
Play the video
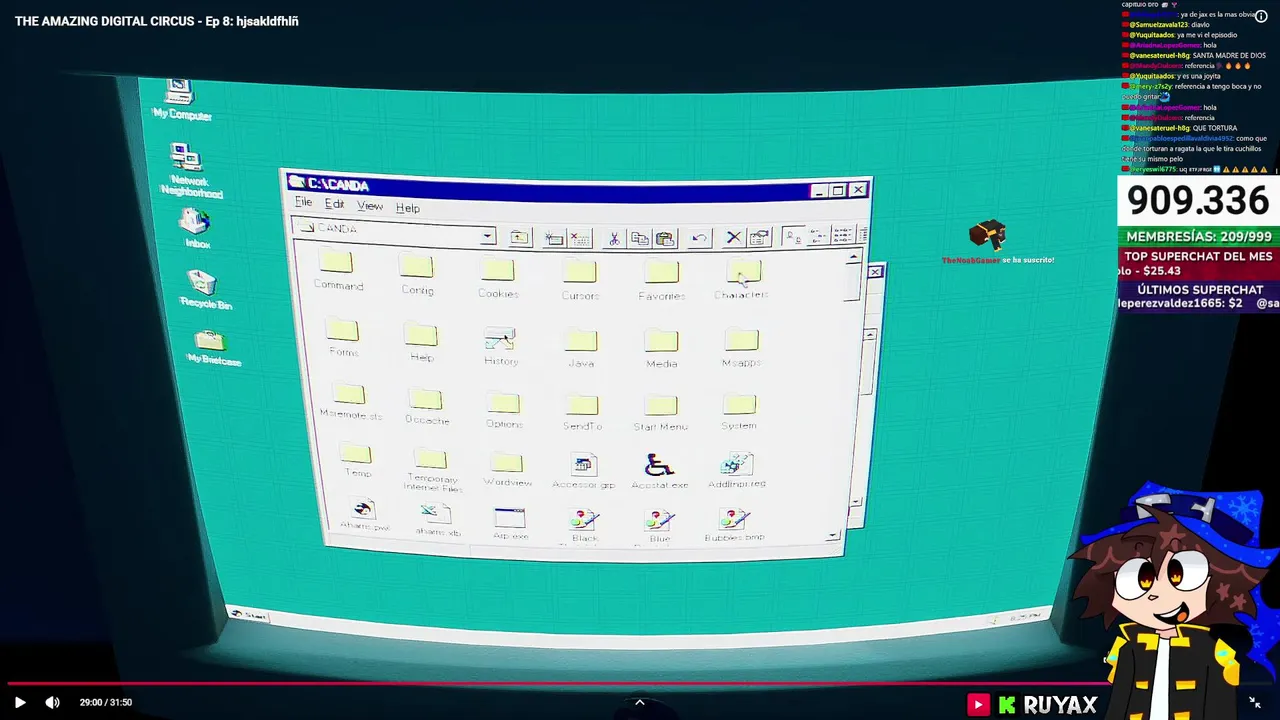(x=19, y=702)
